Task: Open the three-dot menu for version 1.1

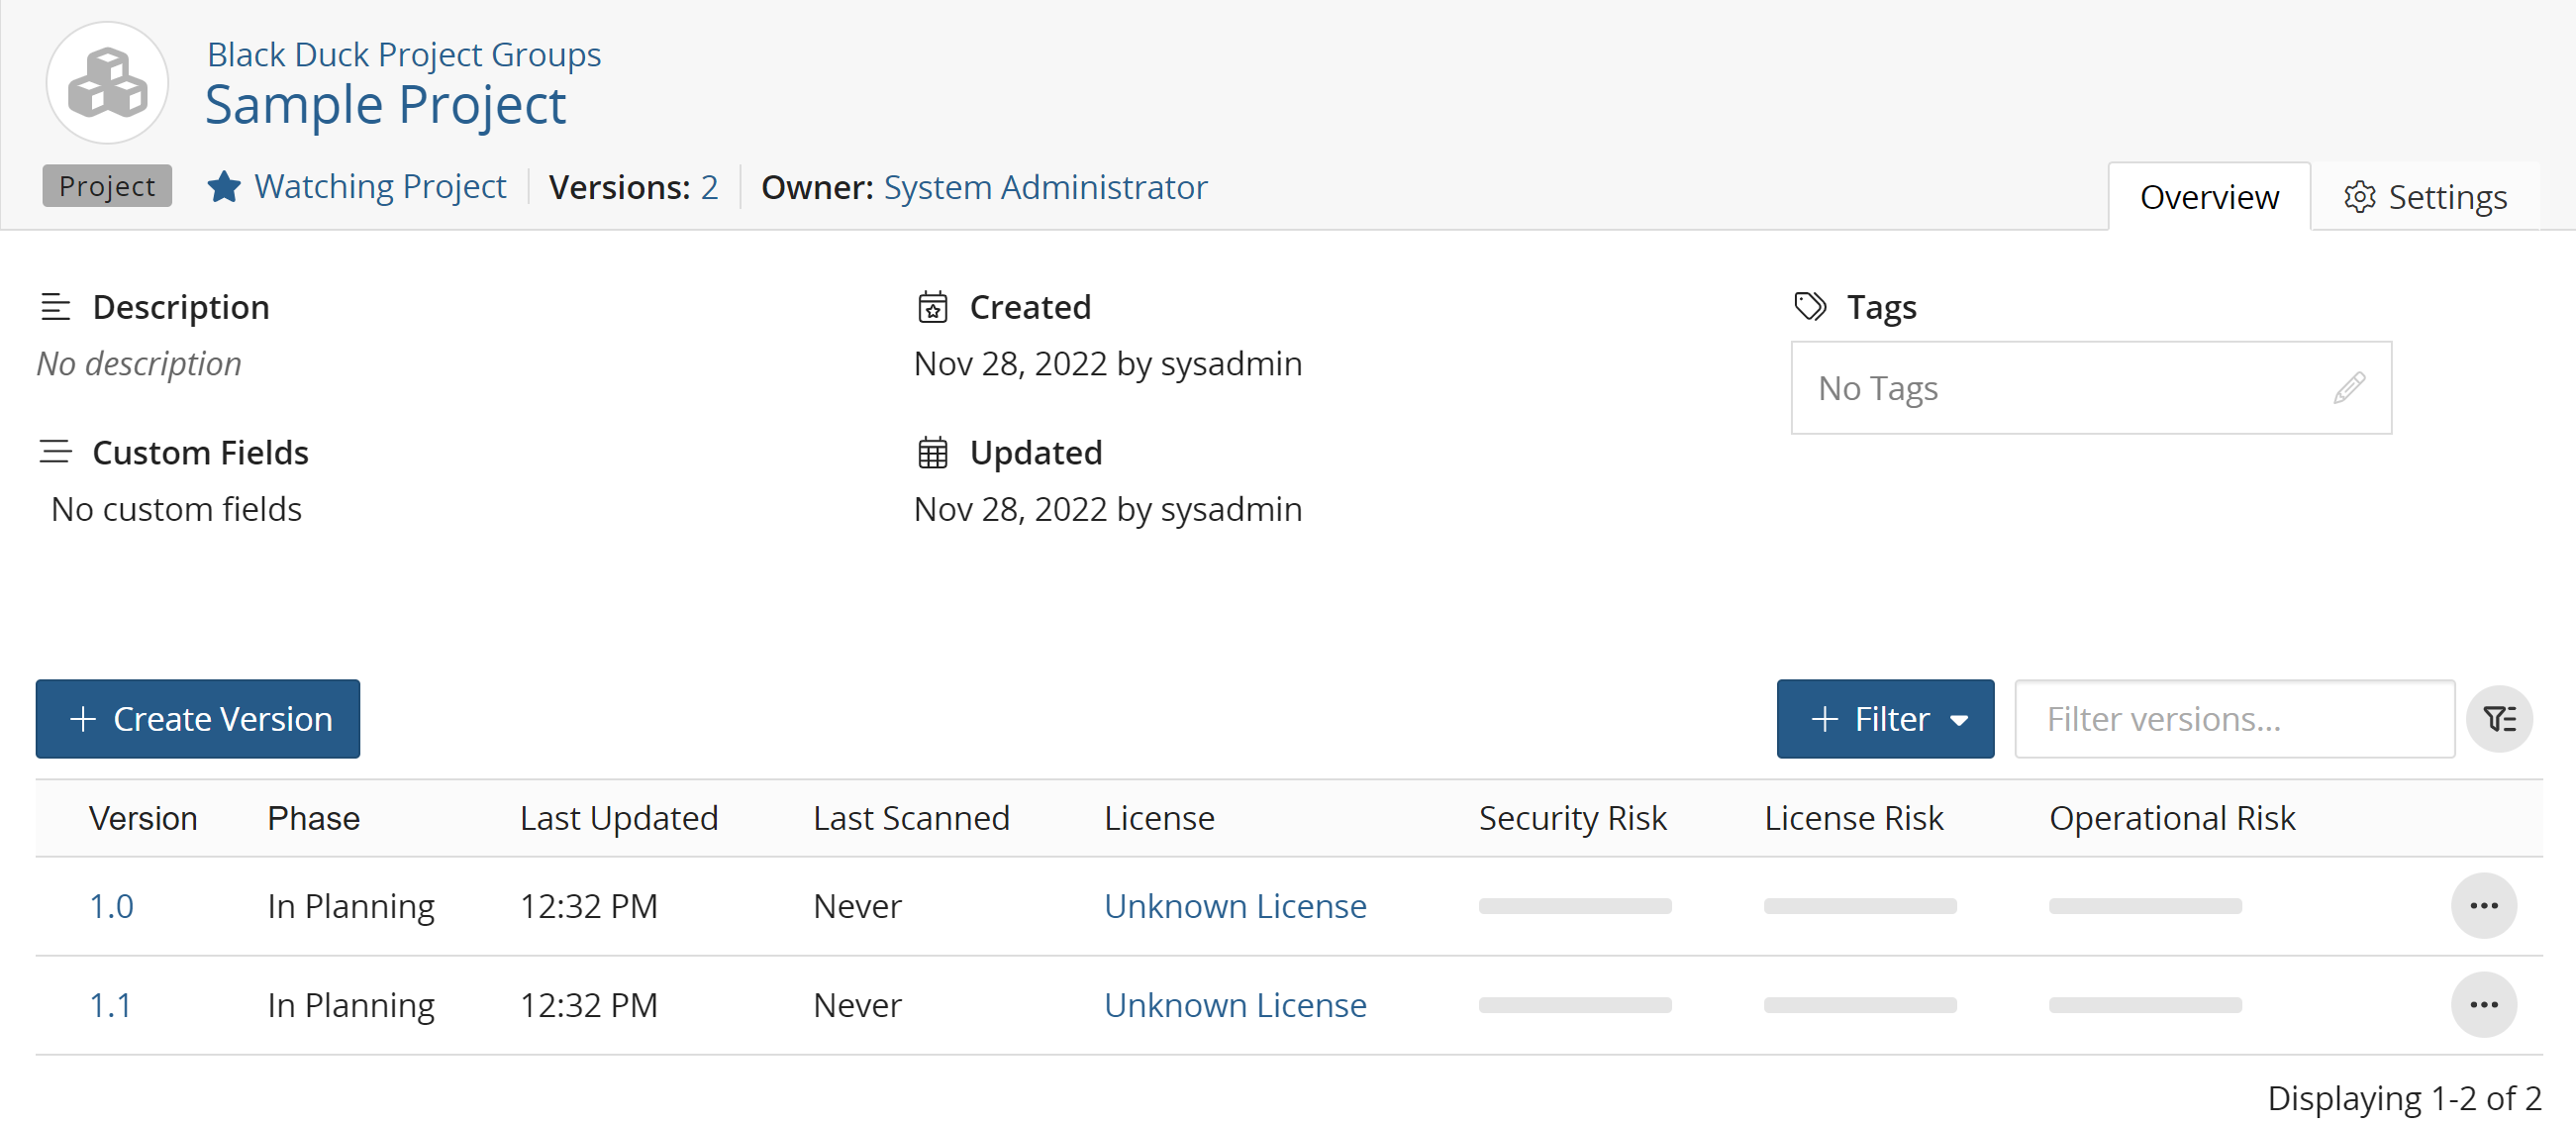Action: (2483, 1005)
